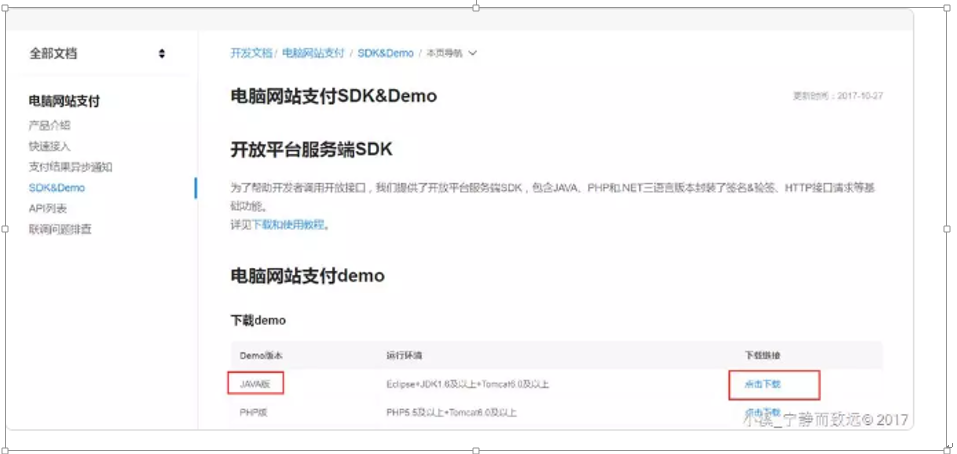
Task: Click 点击下载 for the JAVA版 demo
Action: pyautogui.click(x=762, y=384)
